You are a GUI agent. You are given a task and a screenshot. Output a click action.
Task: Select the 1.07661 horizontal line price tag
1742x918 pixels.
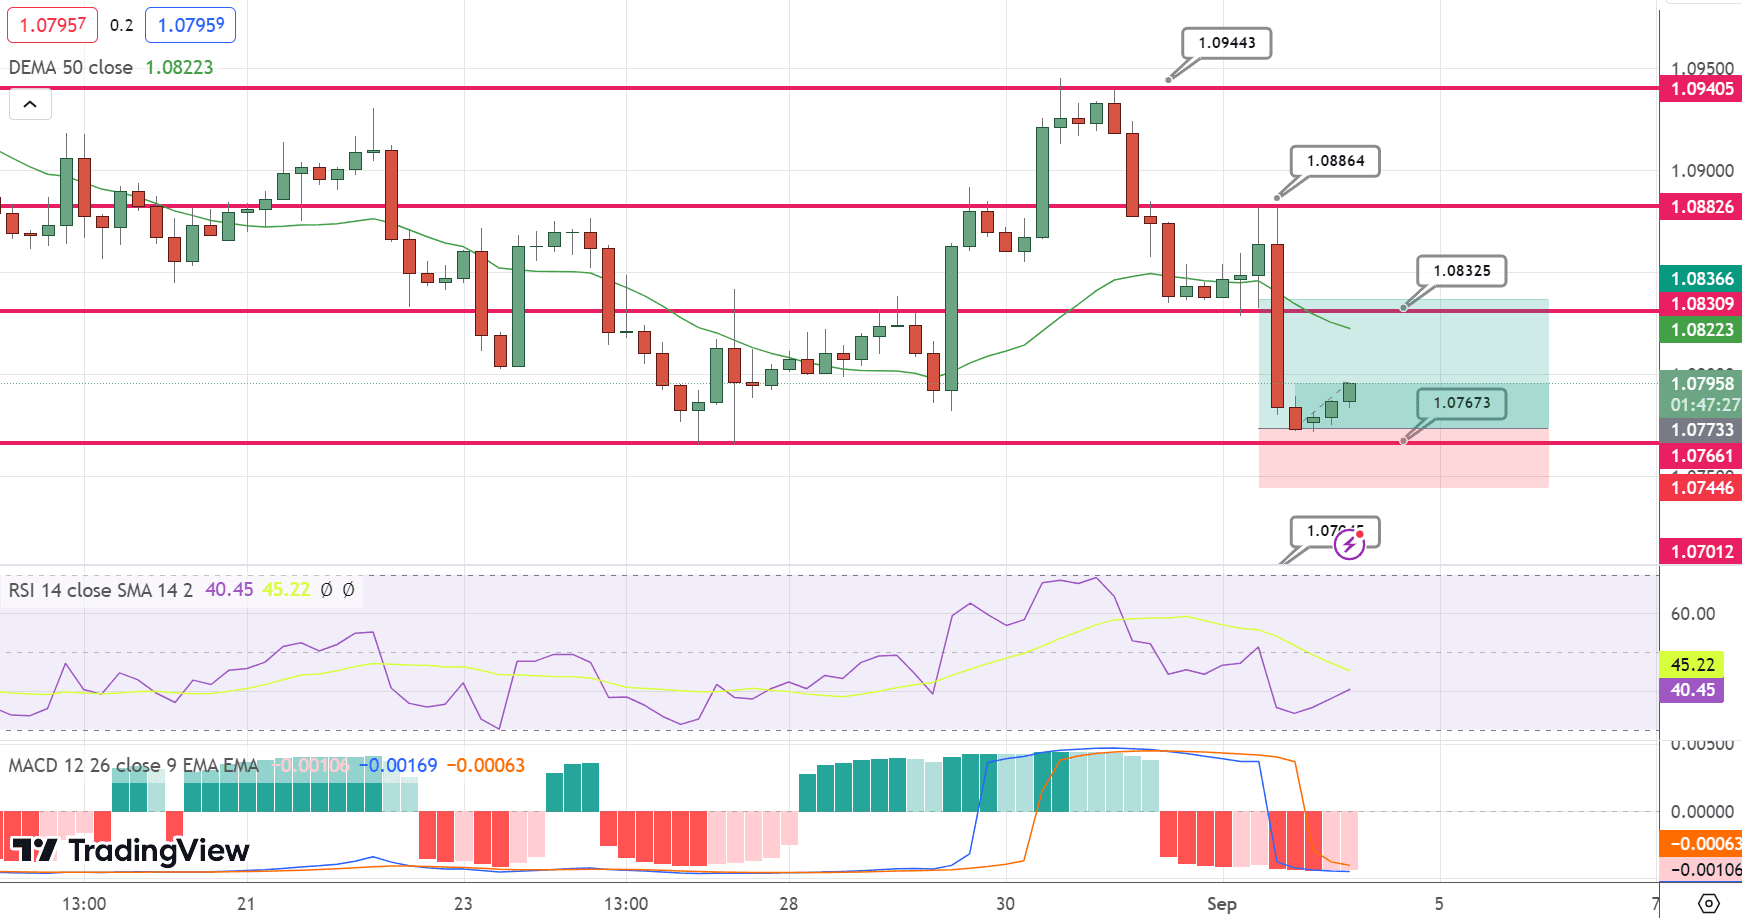[1701, 456]
